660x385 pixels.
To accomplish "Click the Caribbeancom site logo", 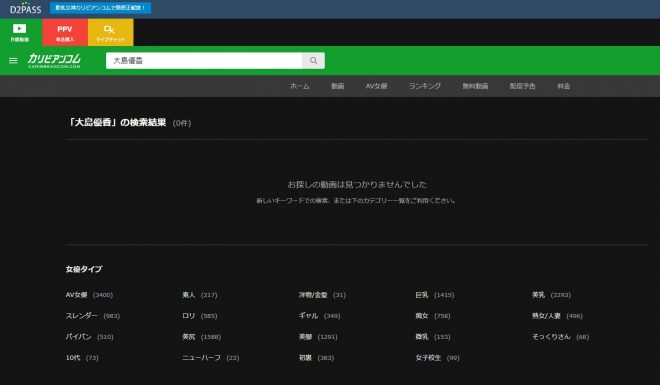I will 54,61.
